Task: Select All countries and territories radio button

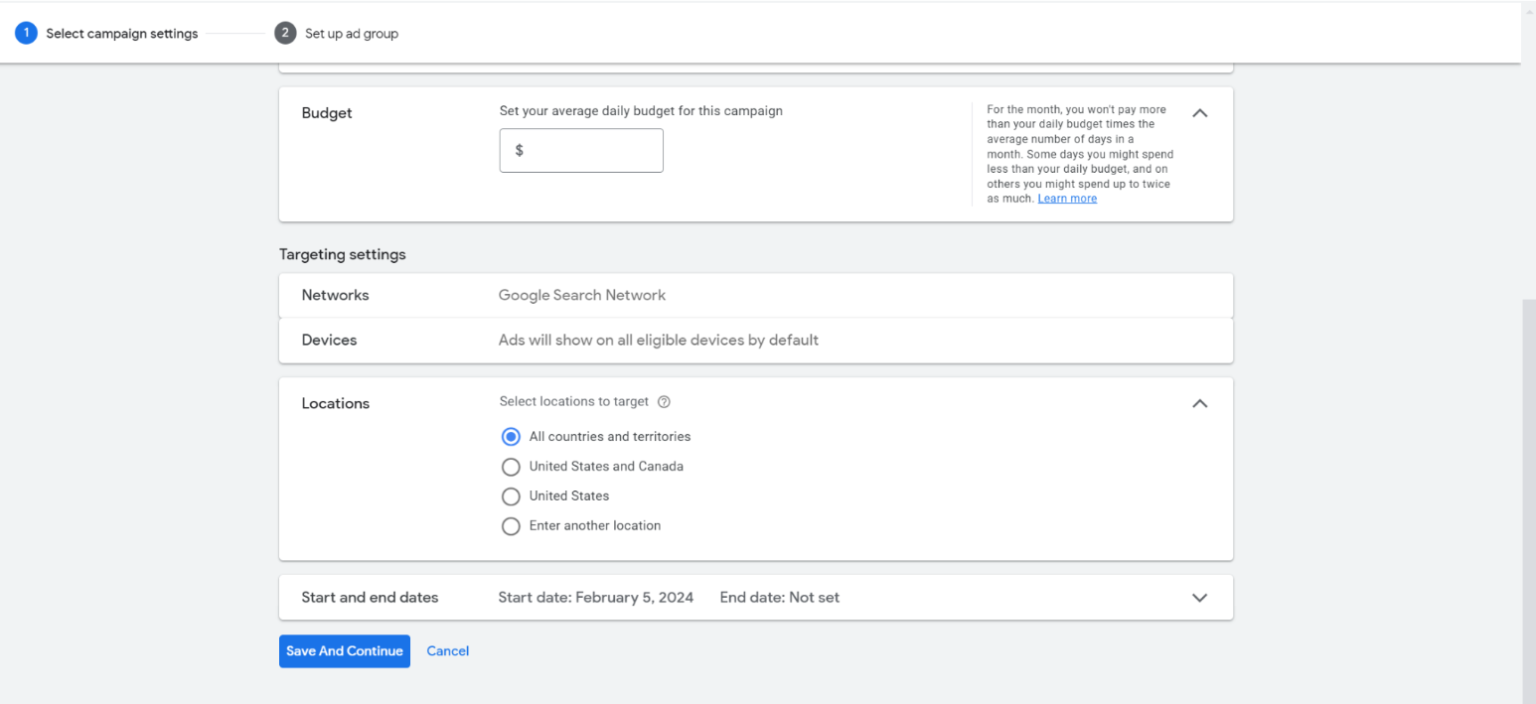Action: point(511,437)
